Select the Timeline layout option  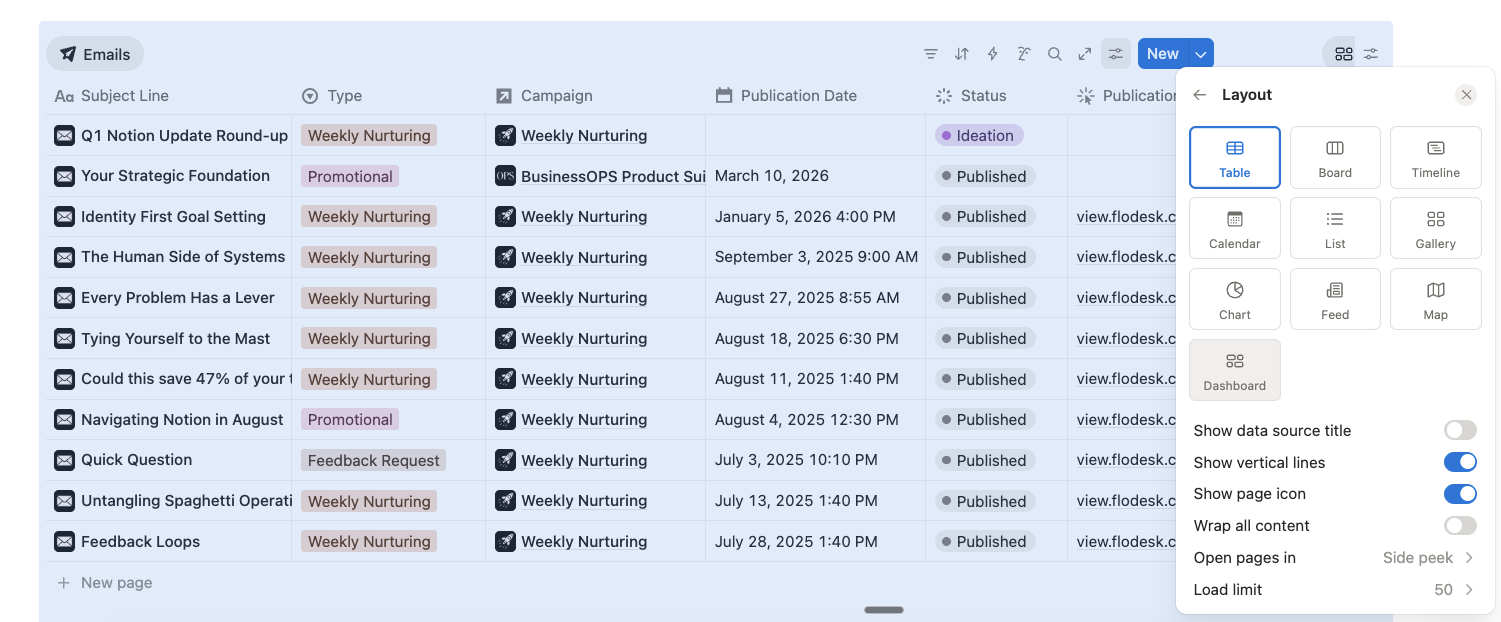point(1436,157)
